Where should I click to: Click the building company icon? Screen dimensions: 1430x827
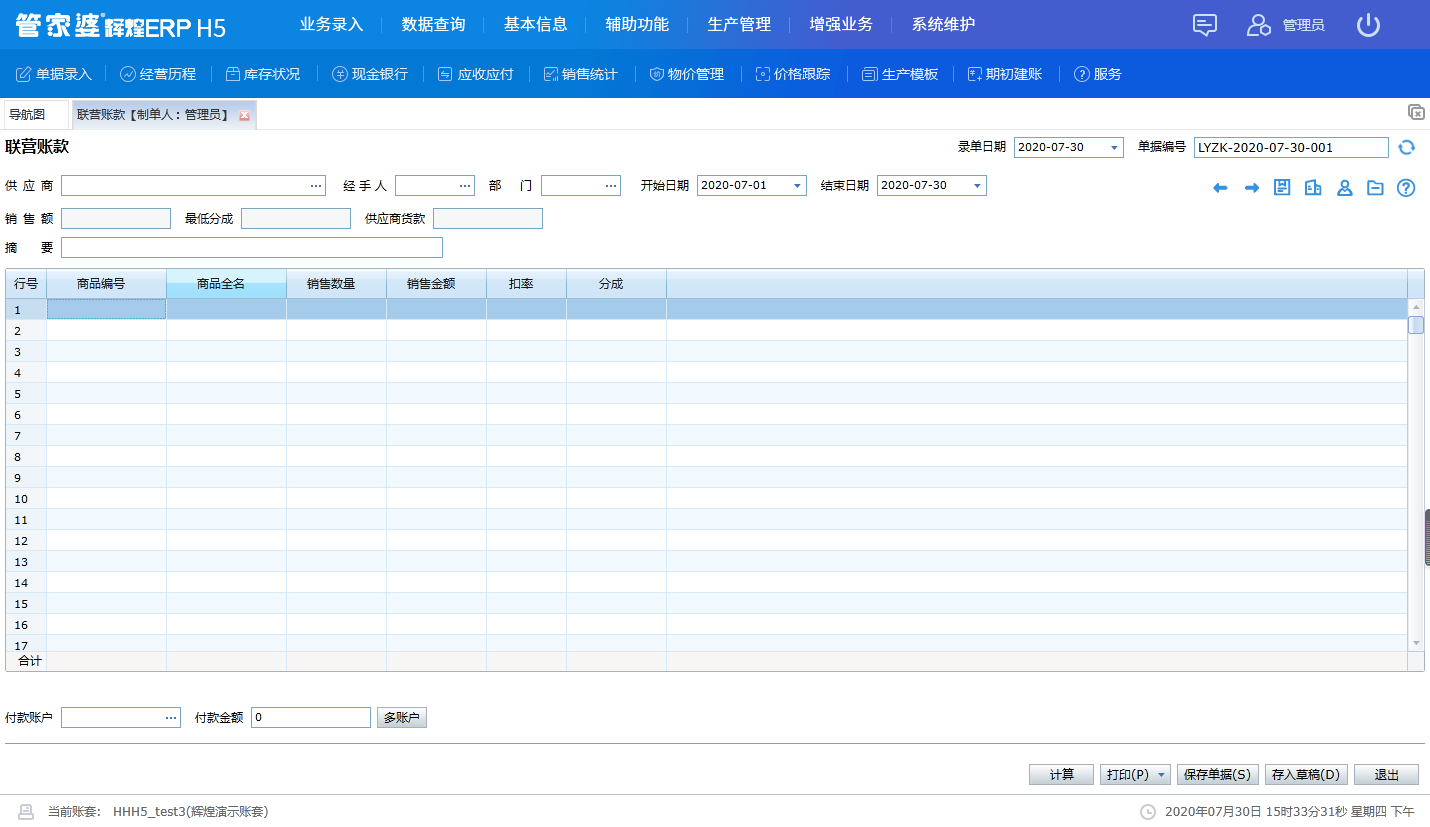click(x=1313, y=187)
